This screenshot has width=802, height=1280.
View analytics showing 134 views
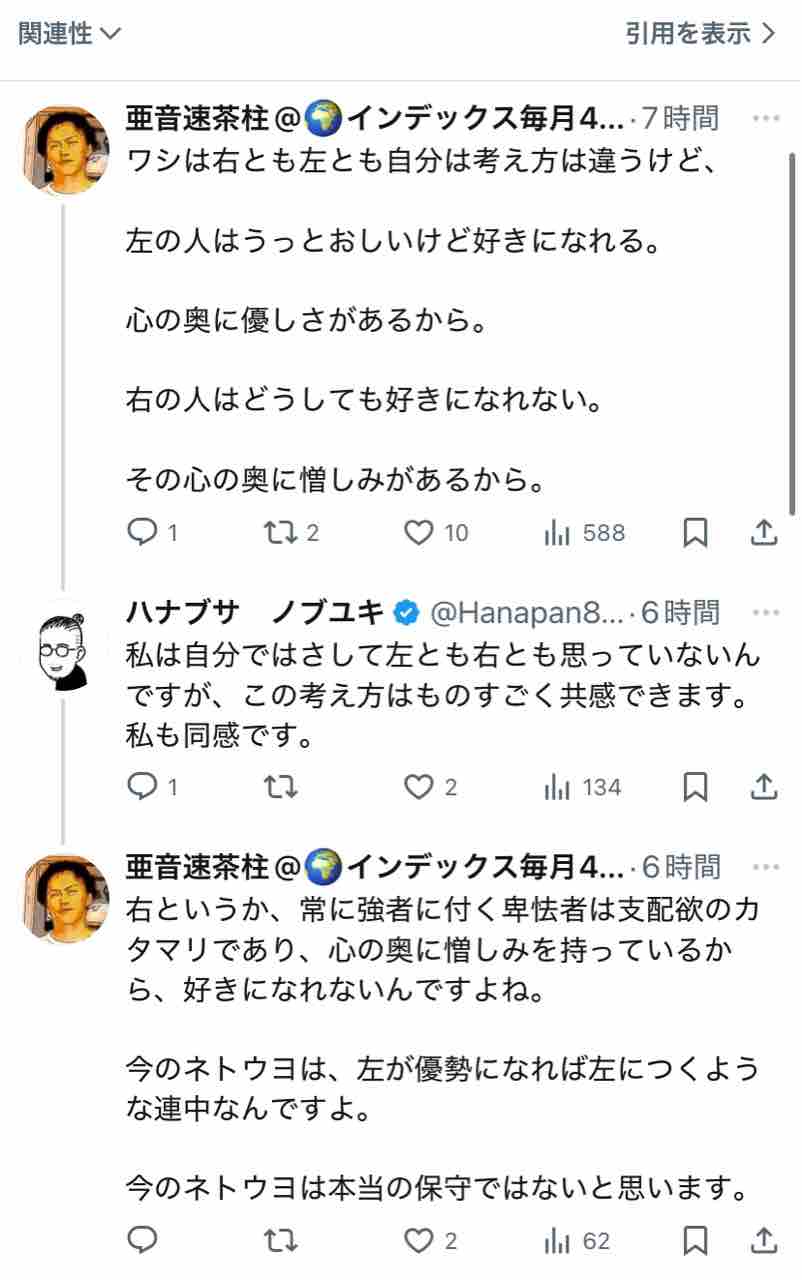coord(584,787)
